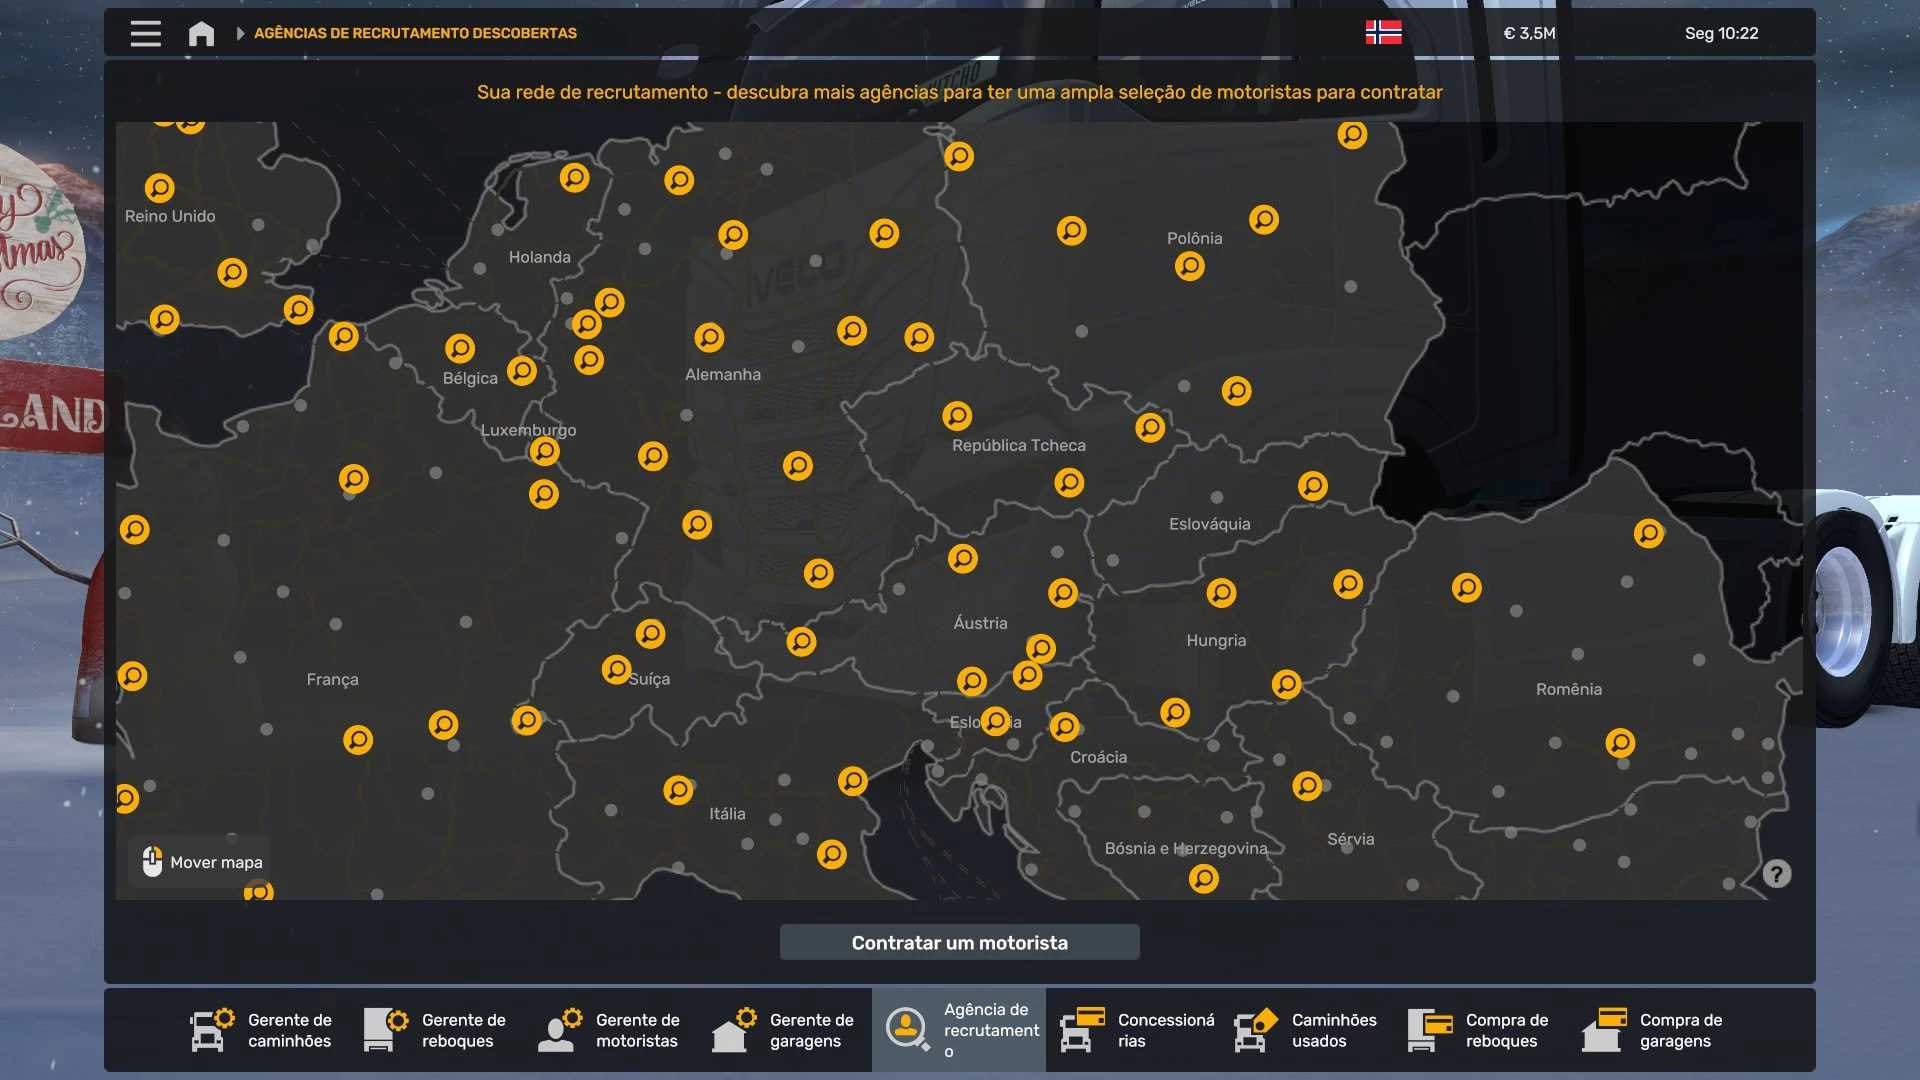Open Gerente de caminhões tab

[262, 1030]
